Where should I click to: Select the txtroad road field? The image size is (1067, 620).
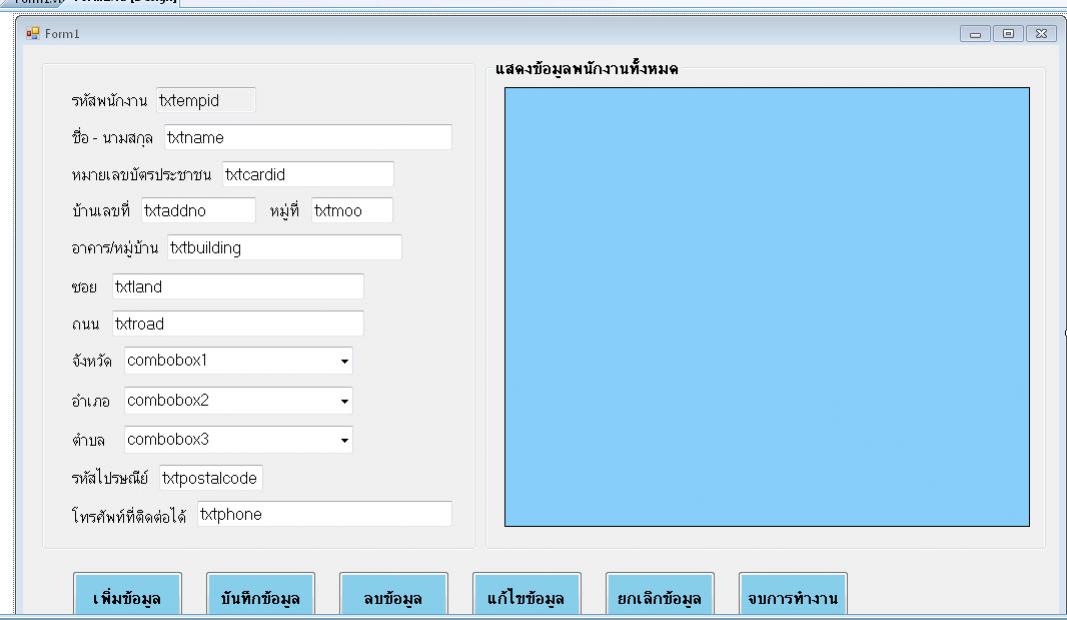click(237, 323)
